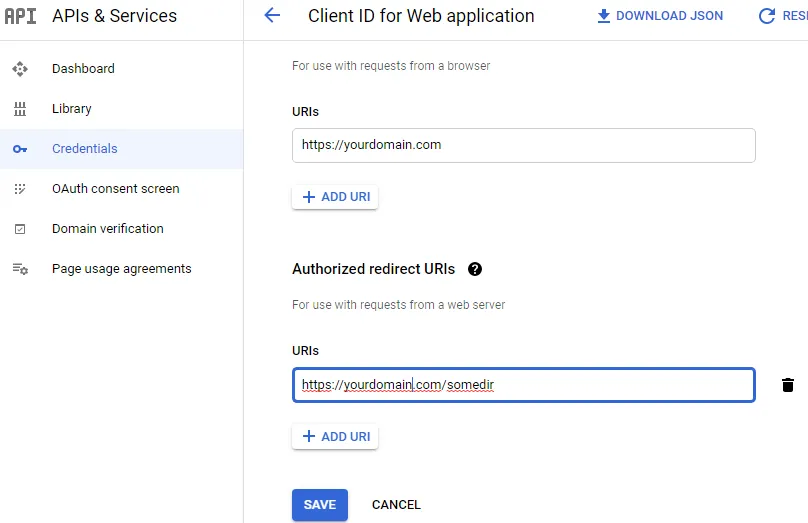
Task: Delete the redirect URI with trash icon
Action: [x=788, y=385]
